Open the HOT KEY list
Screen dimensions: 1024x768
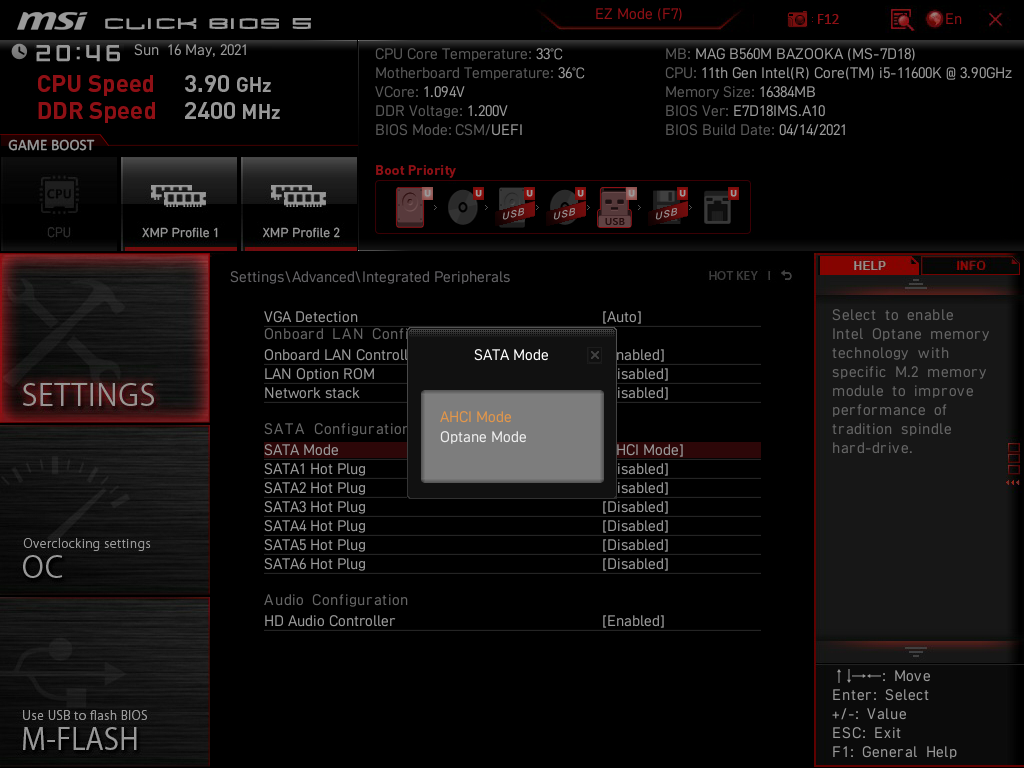coord(733,276)
